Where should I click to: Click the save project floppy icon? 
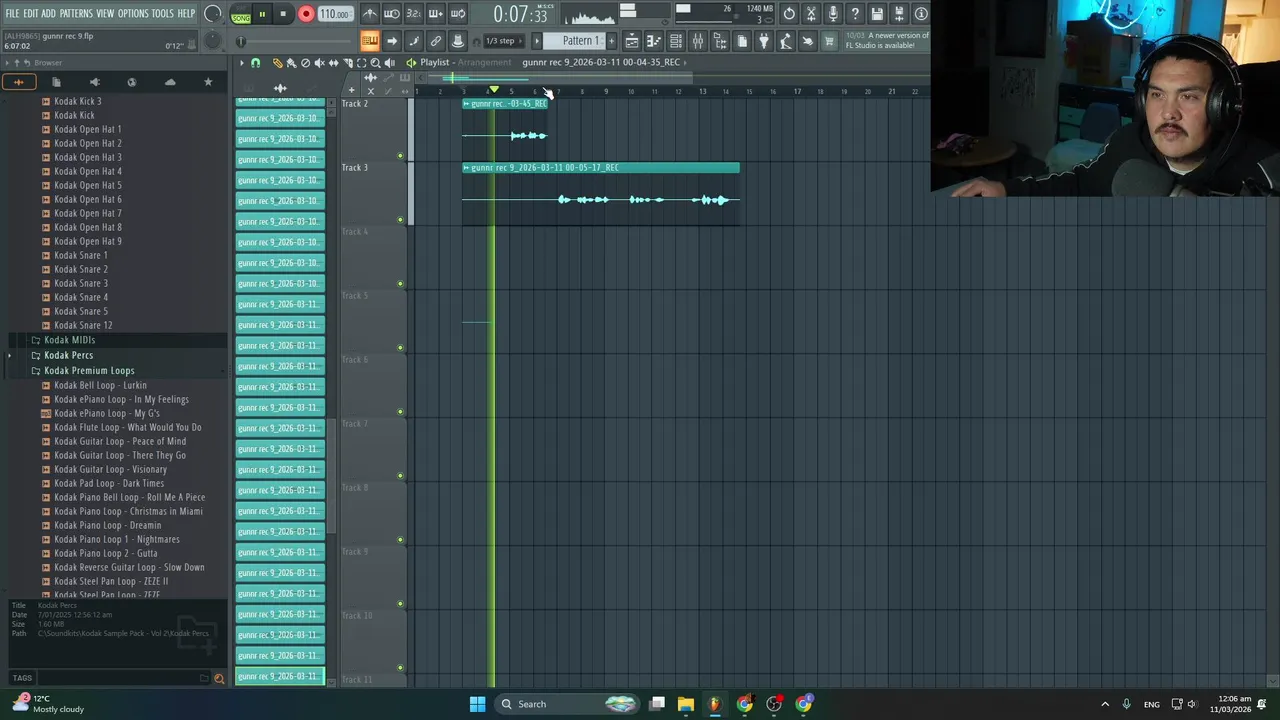877,14
